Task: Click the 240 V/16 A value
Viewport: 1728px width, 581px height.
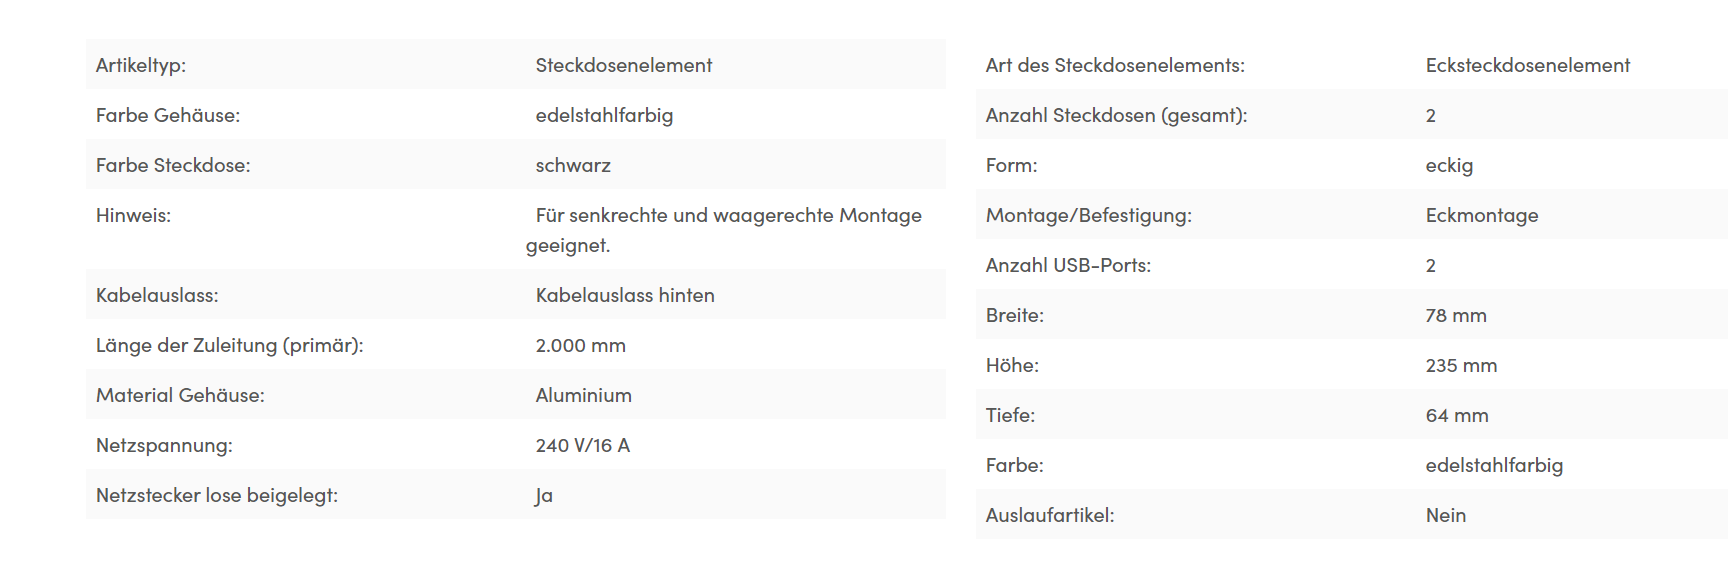Action: tap(582, 445)
